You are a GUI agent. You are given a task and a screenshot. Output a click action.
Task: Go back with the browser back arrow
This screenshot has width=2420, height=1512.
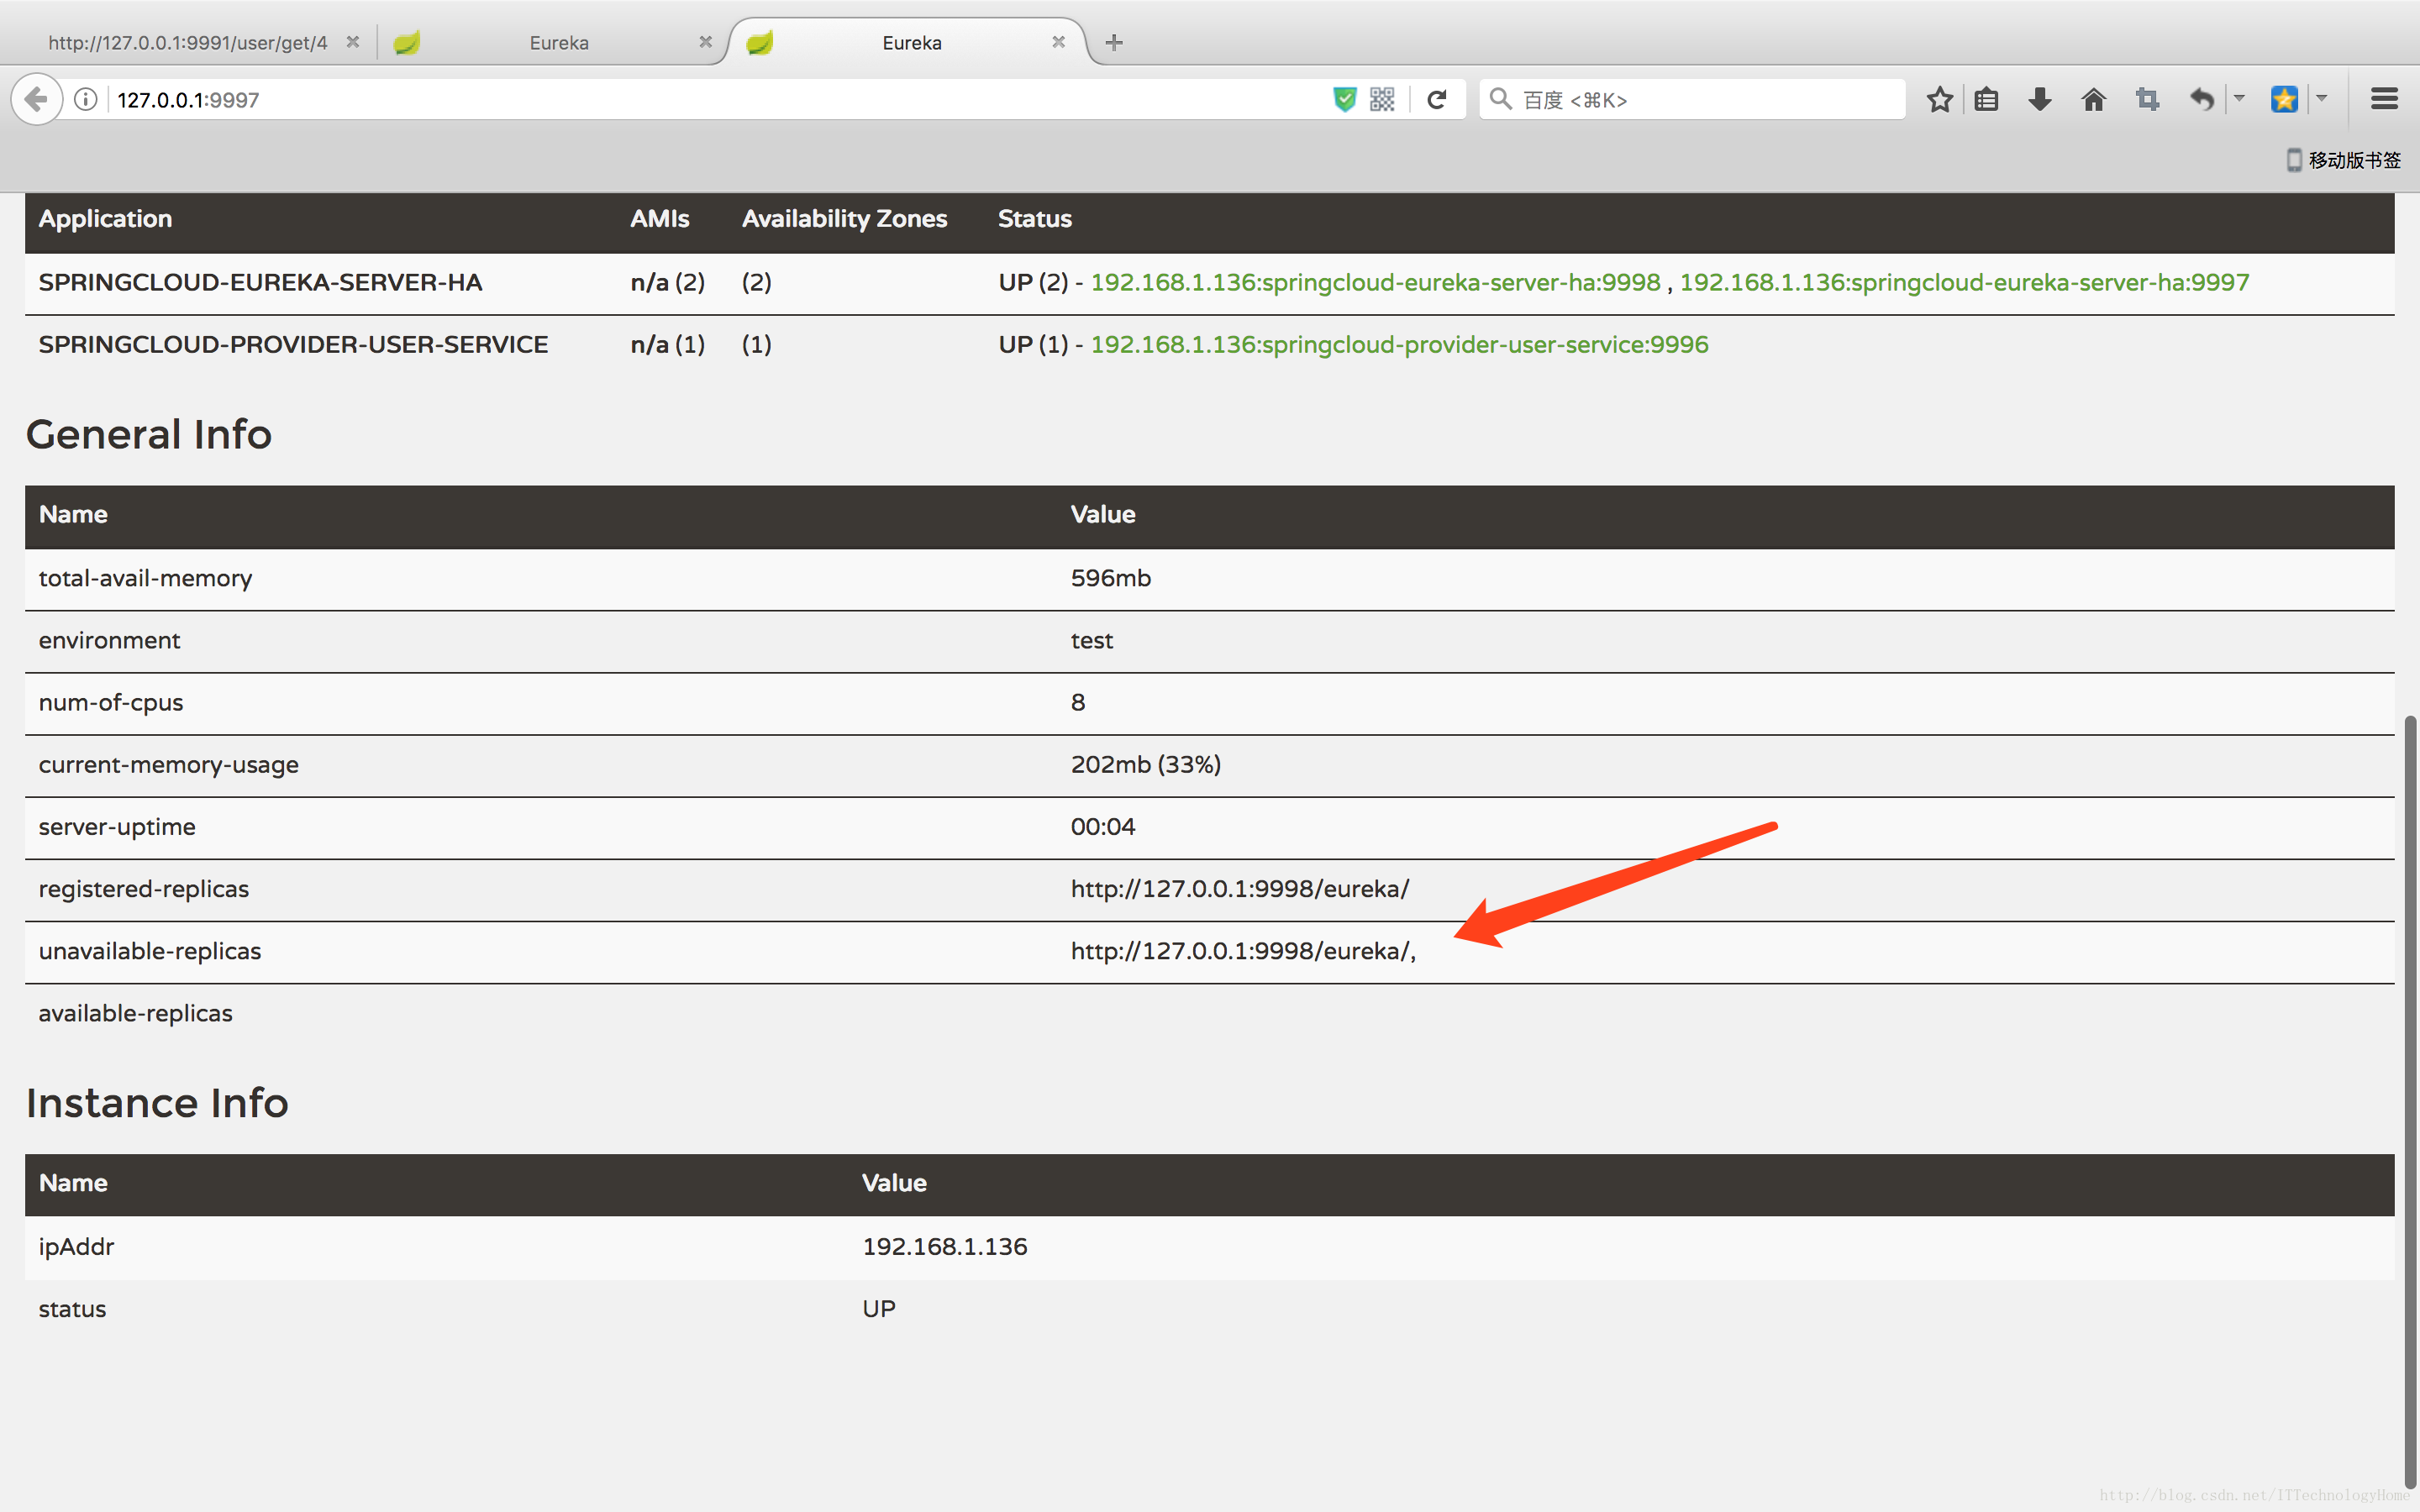pyautogui.click(x=37, y=99)
